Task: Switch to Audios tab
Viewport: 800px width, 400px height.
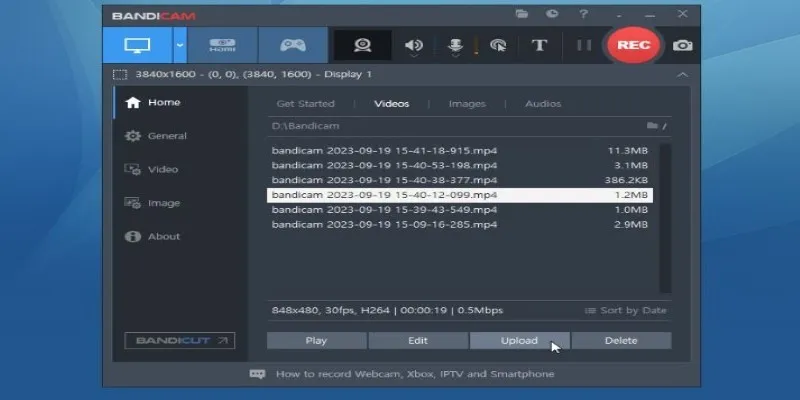Action: click(543, 104)
